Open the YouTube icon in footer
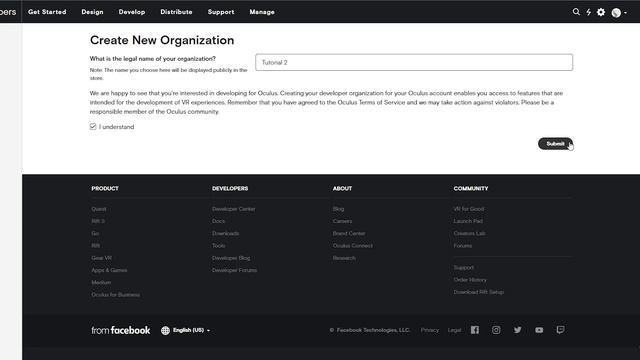640x360 pixels. point(539,330)
